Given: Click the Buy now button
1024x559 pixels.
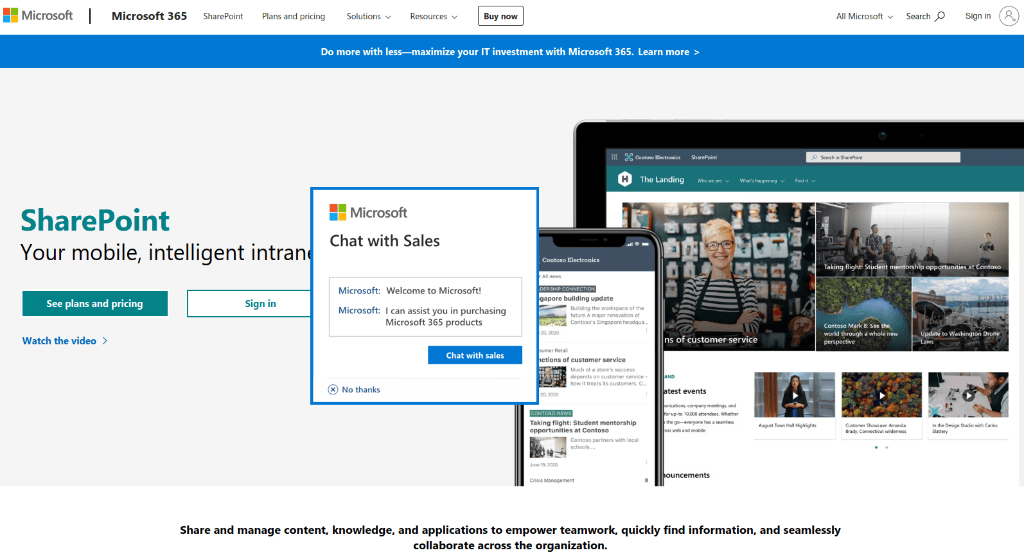Looking at the screenshot, I should pyautogui.click(x=500, y=16).
